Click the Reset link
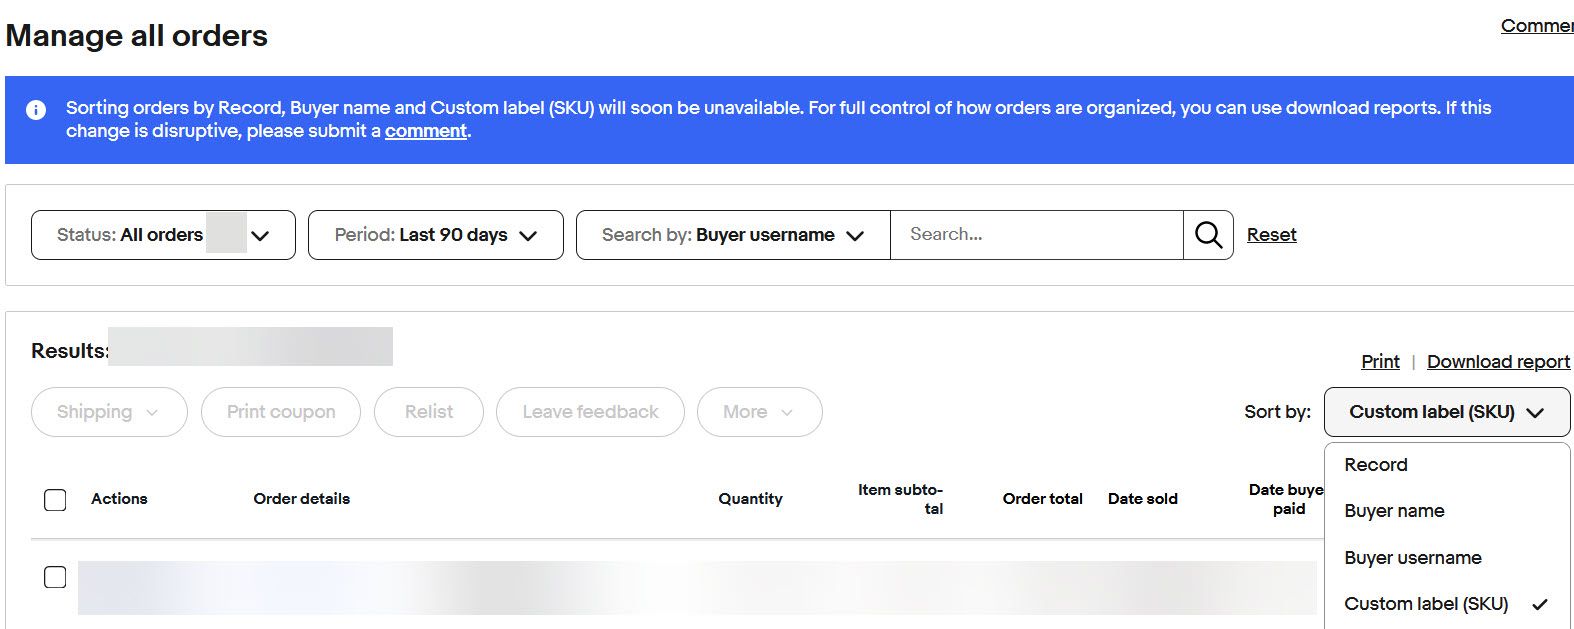Image resolution: width=1574 pixels, height=629 pixels. (1271, 235)
